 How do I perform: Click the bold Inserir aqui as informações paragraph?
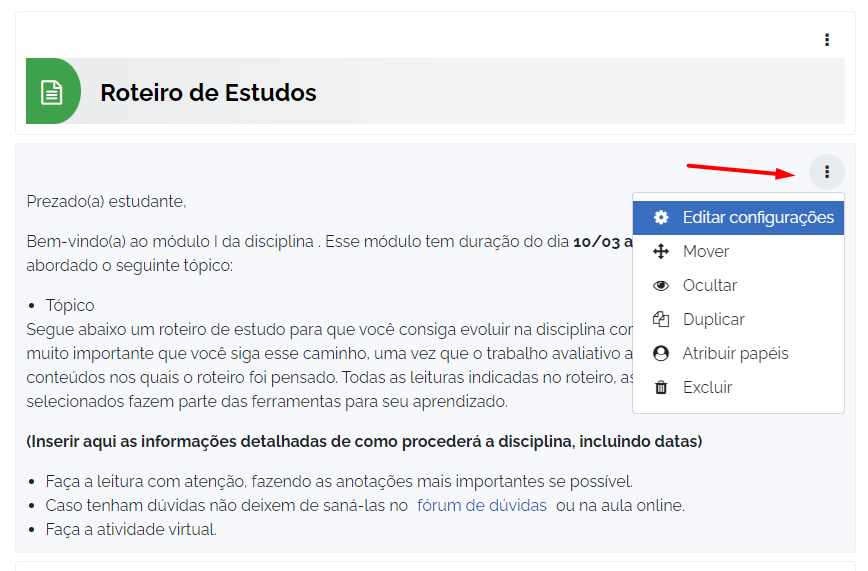[364, 442]
